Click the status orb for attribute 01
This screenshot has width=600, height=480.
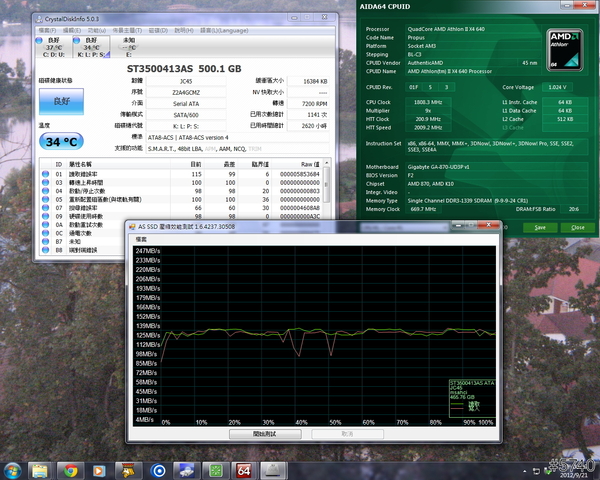pyautogui.click(x=44, y=174)
